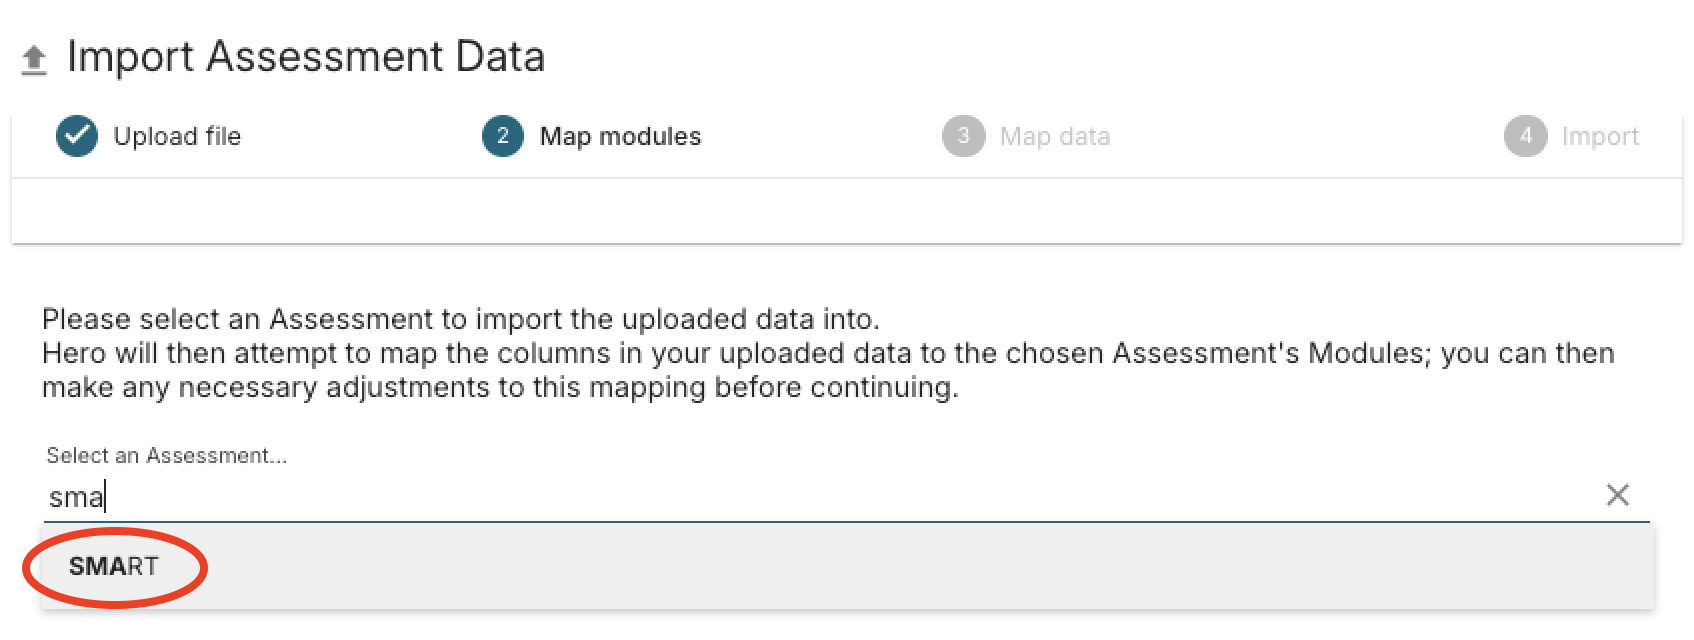
Task: Click into the assessment field containing 'sma'
Action: coord(820,496)
